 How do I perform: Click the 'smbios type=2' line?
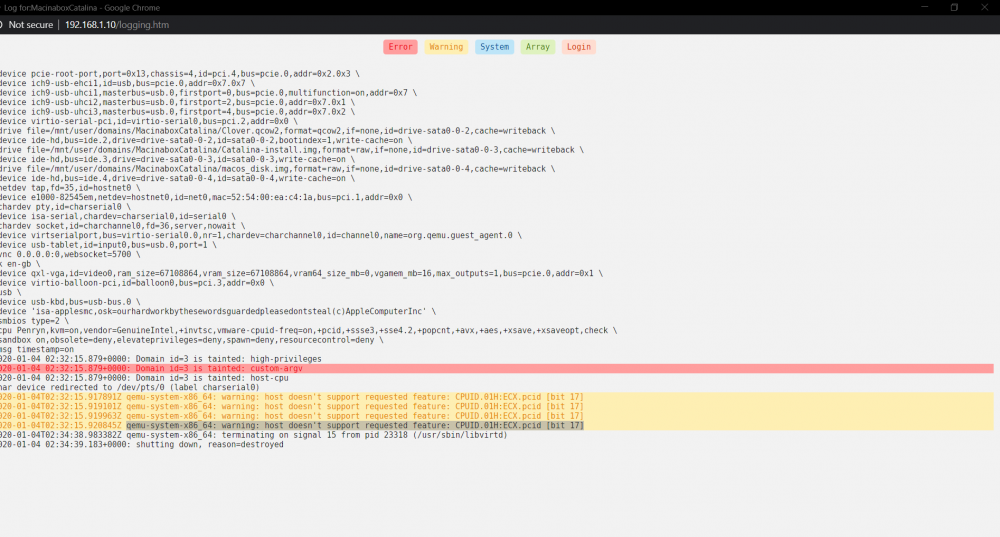(x=34, y=321)
